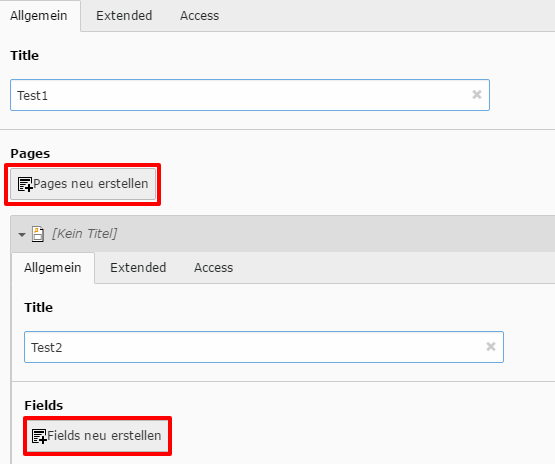Click the [Kein Titel] record title text
Viewport: 555px width, 464px height.
click(85, 234)
